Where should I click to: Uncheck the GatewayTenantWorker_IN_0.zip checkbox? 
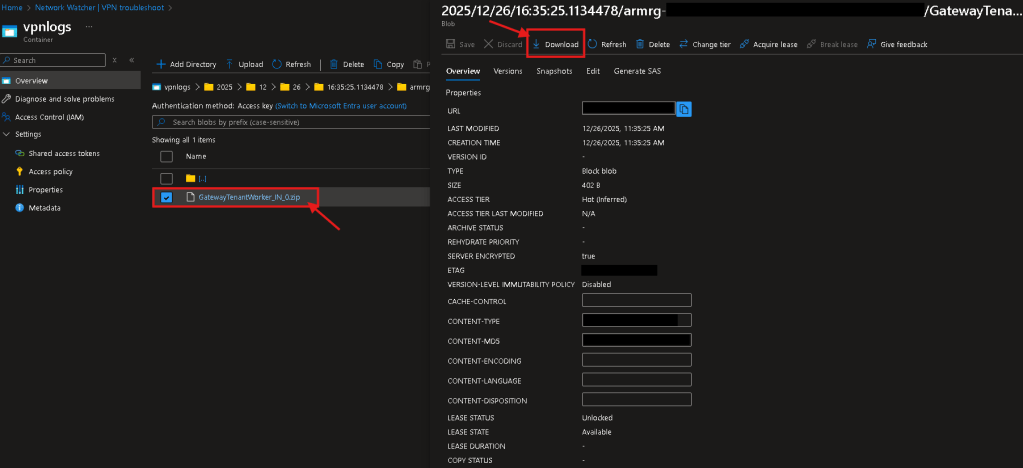166,197
